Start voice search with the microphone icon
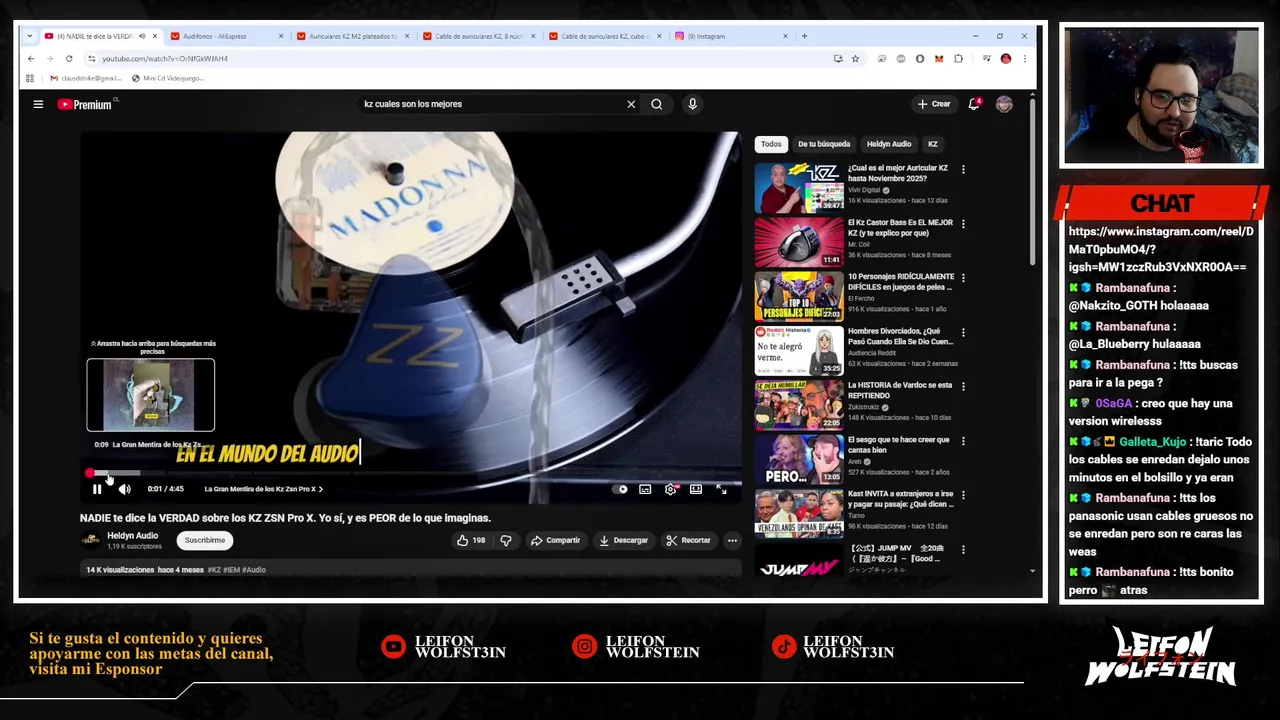Screen dimensions: 1280x720 coord(692,104)
